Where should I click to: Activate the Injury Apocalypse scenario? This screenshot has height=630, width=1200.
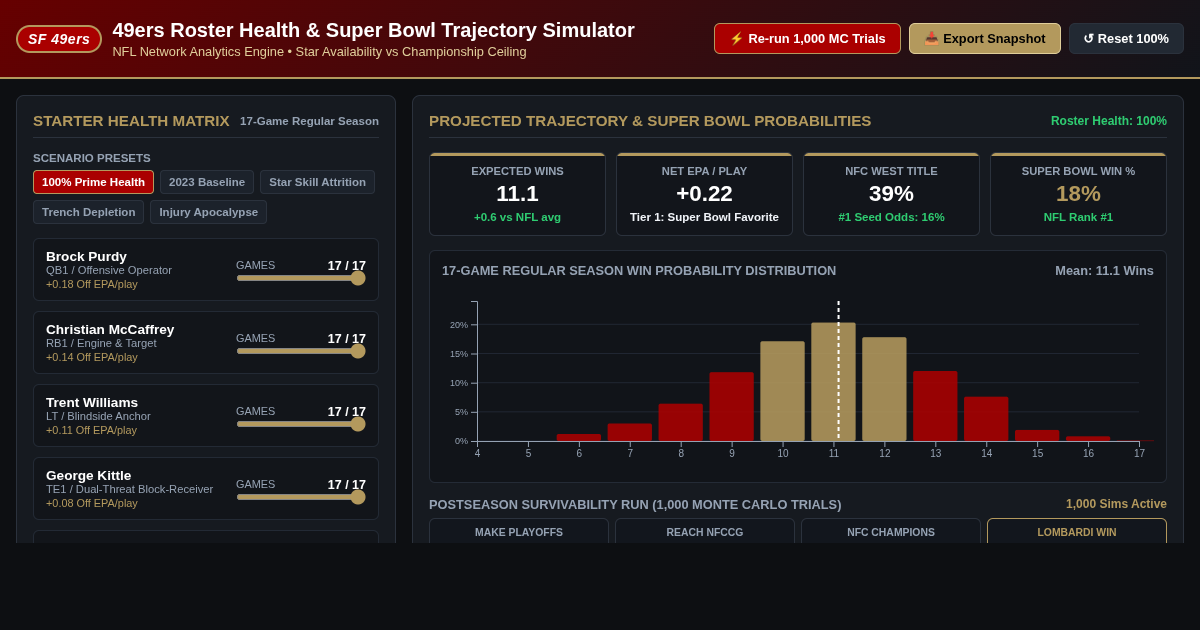[x=208, y=212]
